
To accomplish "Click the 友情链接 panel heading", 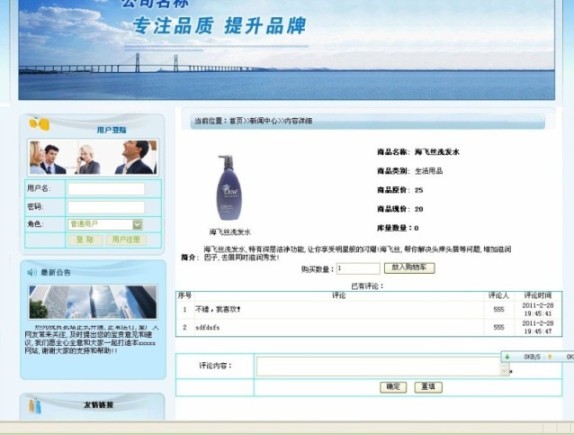I will [98, 405].
